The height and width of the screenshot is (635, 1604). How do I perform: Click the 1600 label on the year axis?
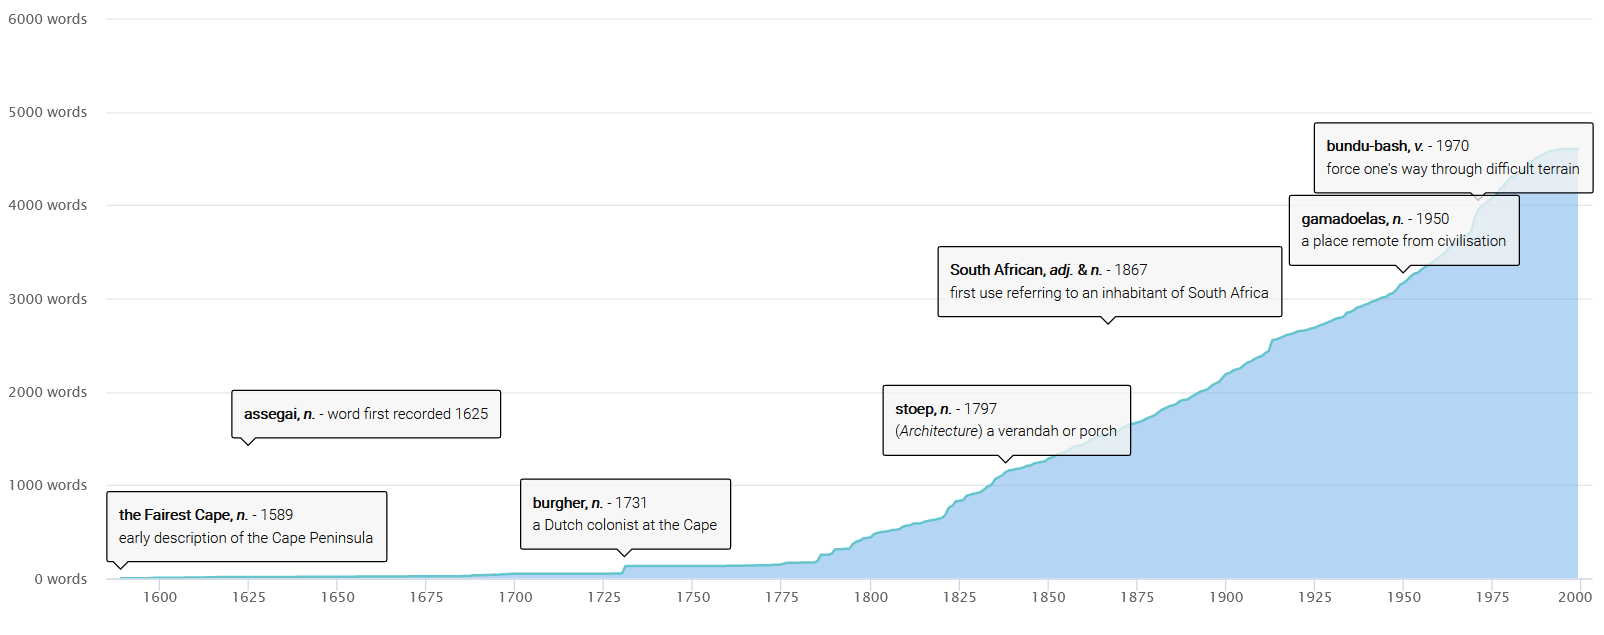pyautogui.click(x=160, y=597)
